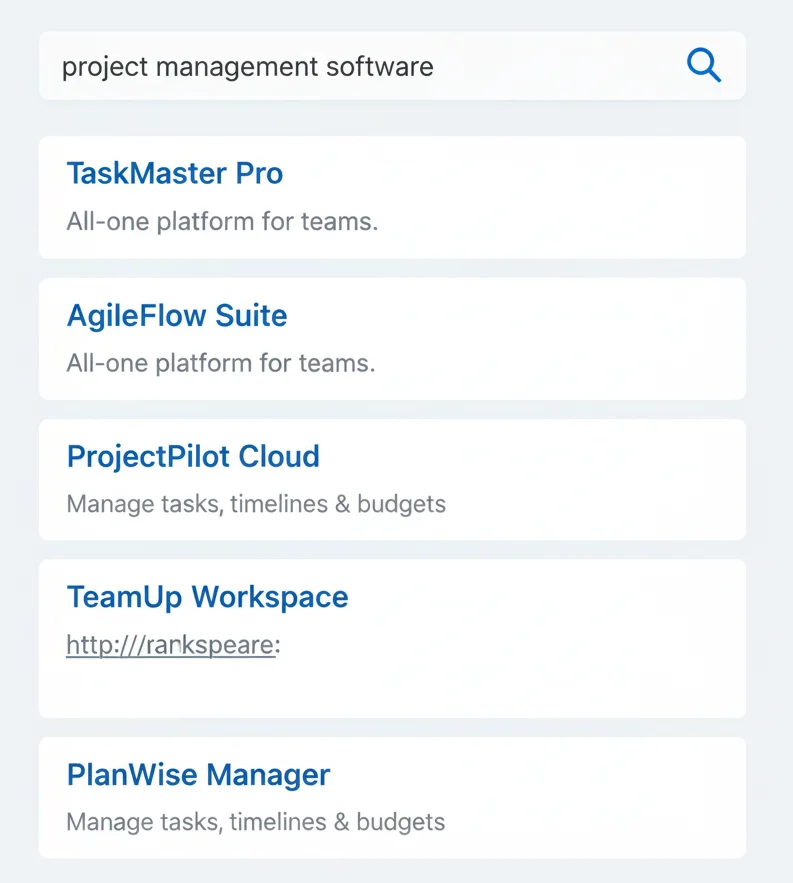Select ProjectPilot Cloud's 'Manage tasks, timelines' description
The width and height of the screenshot is (793, 883).
(x=256, y=504)
